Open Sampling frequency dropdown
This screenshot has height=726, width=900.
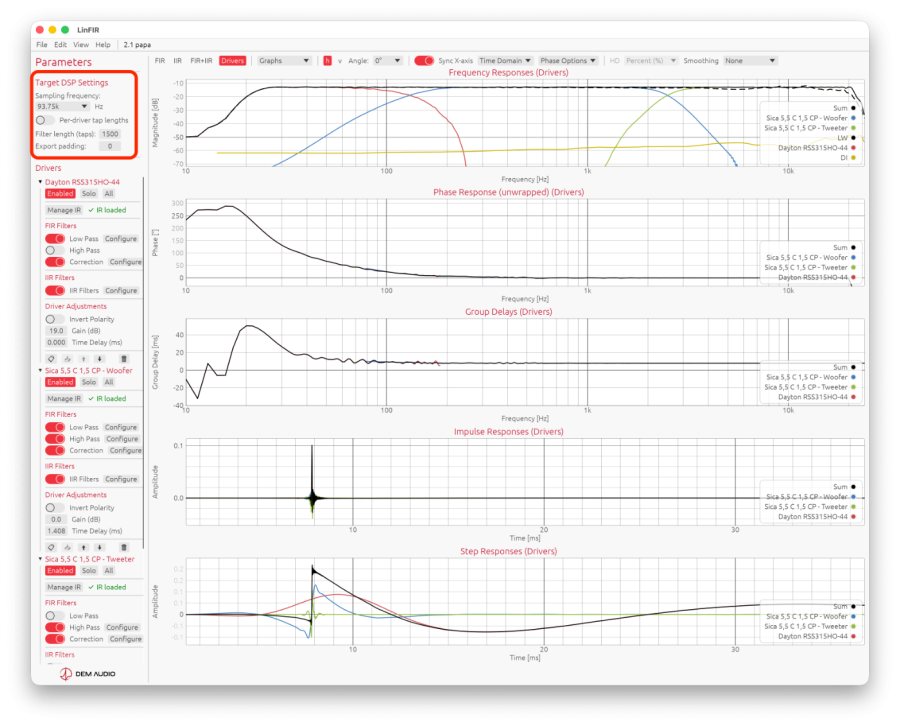pos(62,106)
